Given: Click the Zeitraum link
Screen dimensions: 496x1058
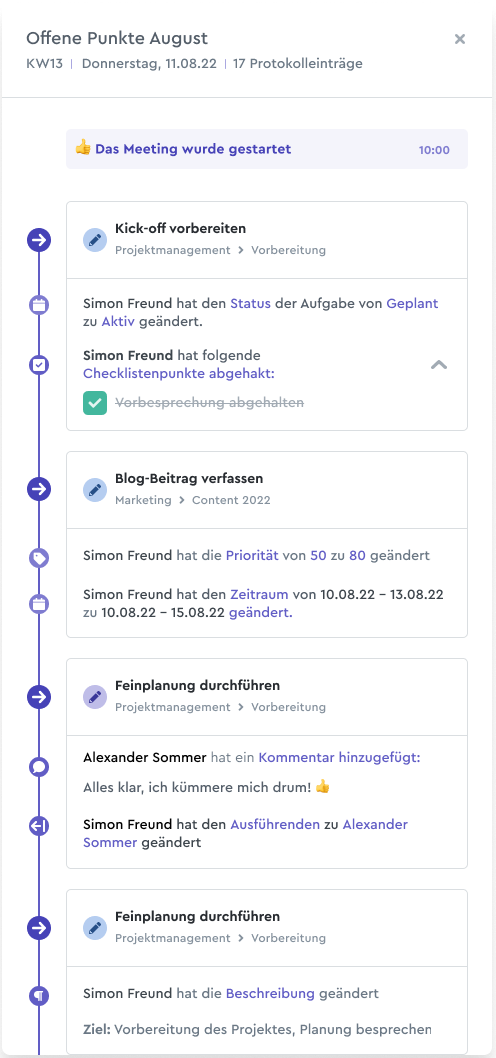Looking at the screenshot, I should point(259,594).
